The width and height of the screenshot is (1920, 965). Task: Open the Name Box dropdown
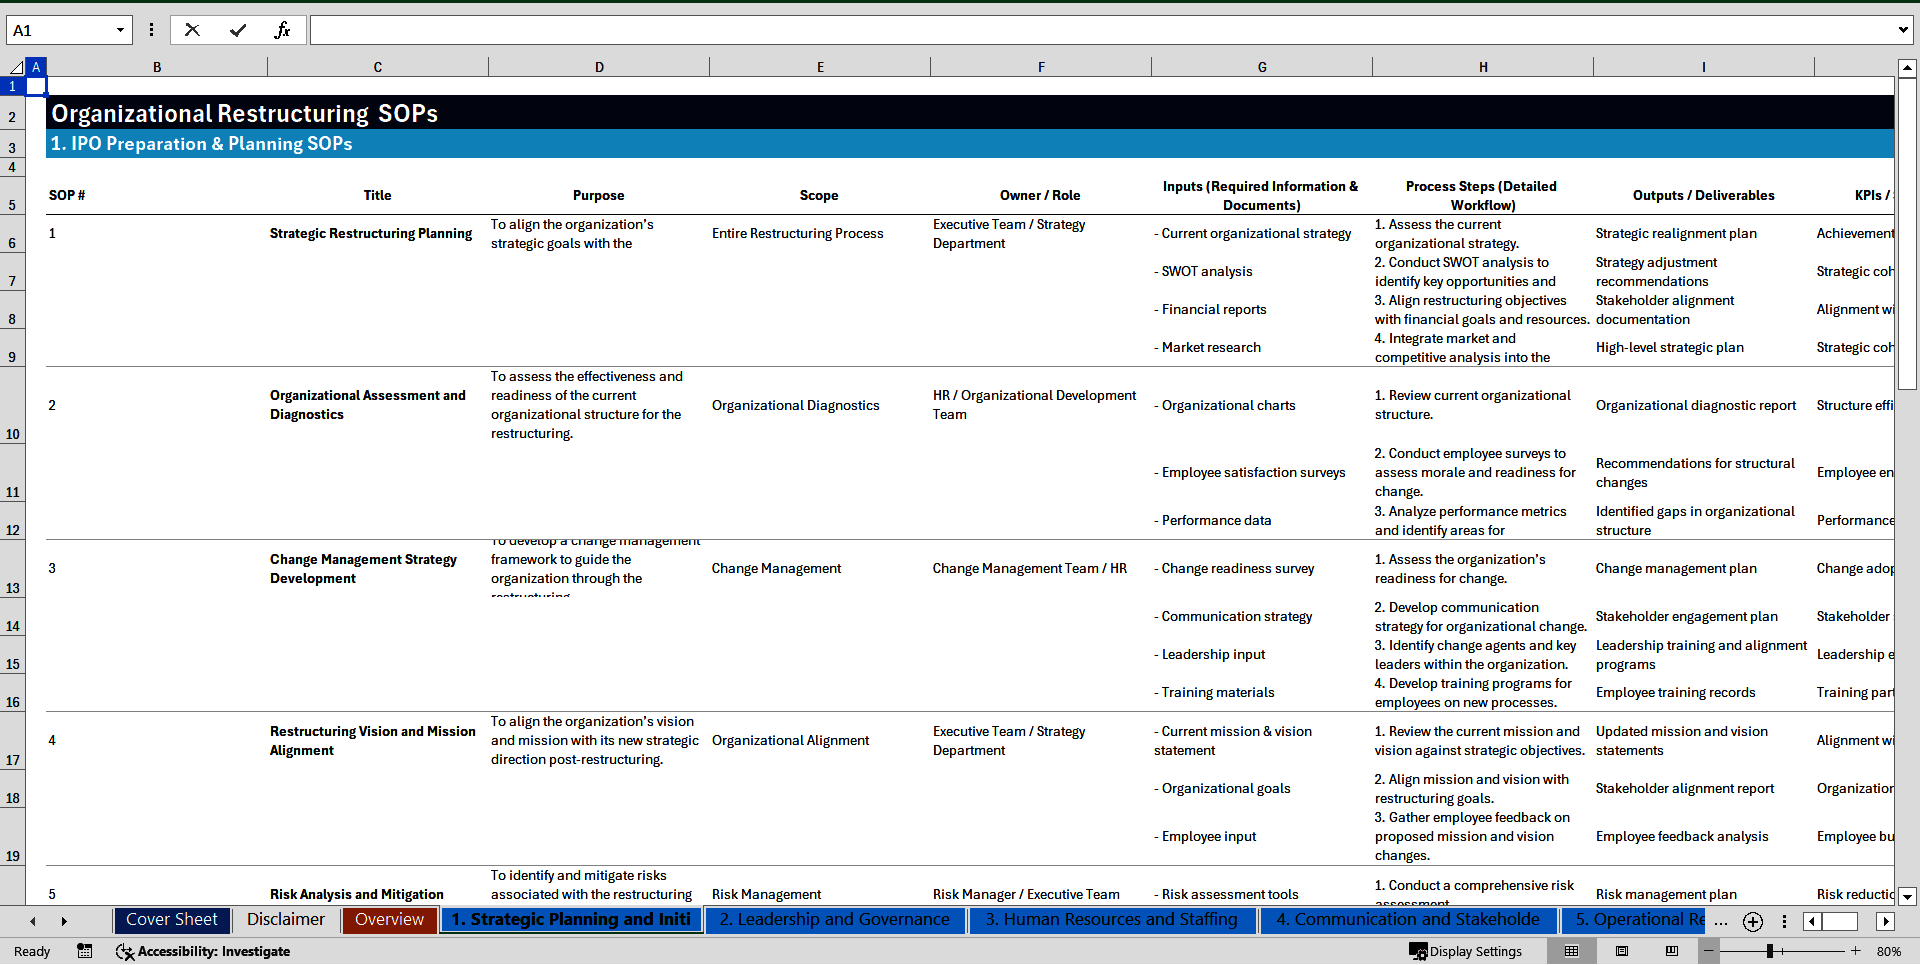tap(120, 30)
